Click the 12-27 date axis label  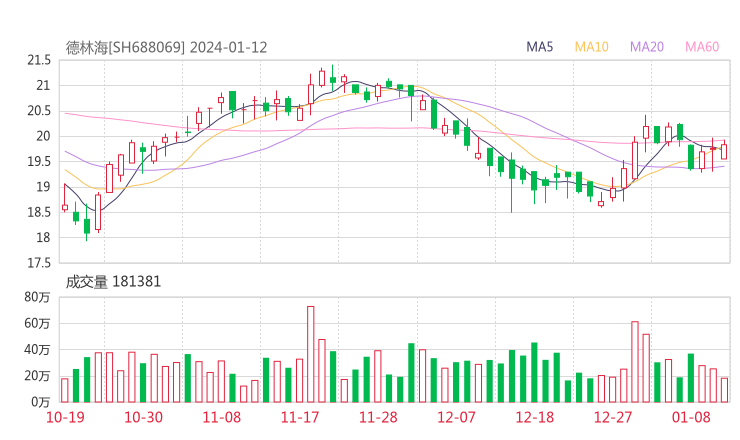613,417
